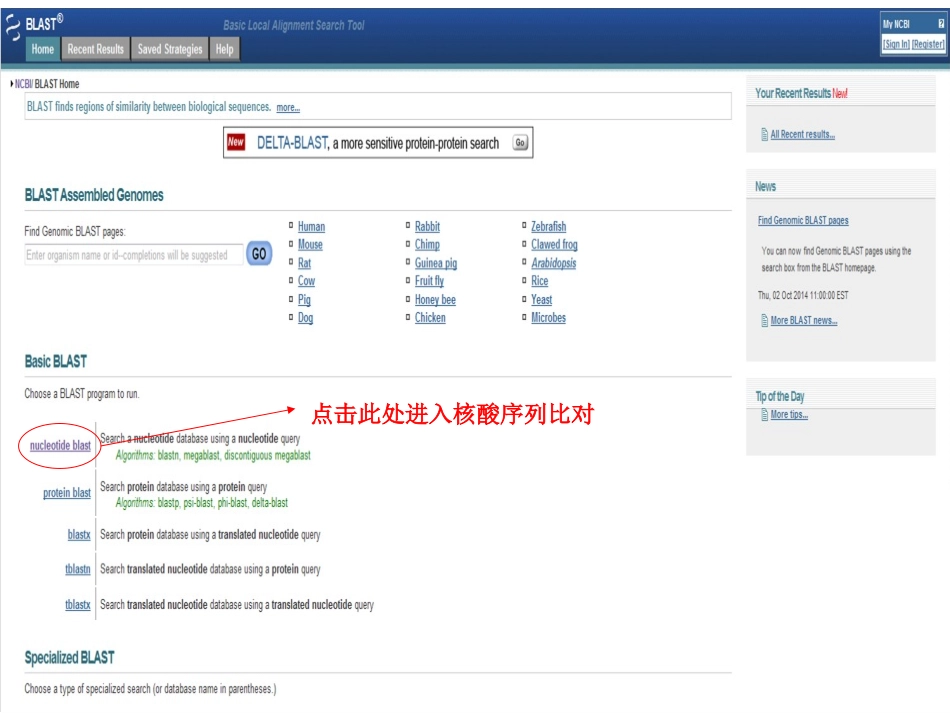Click 'Algorithms: blastn, megablast, discontiguous megablast' text

[213, 455]
